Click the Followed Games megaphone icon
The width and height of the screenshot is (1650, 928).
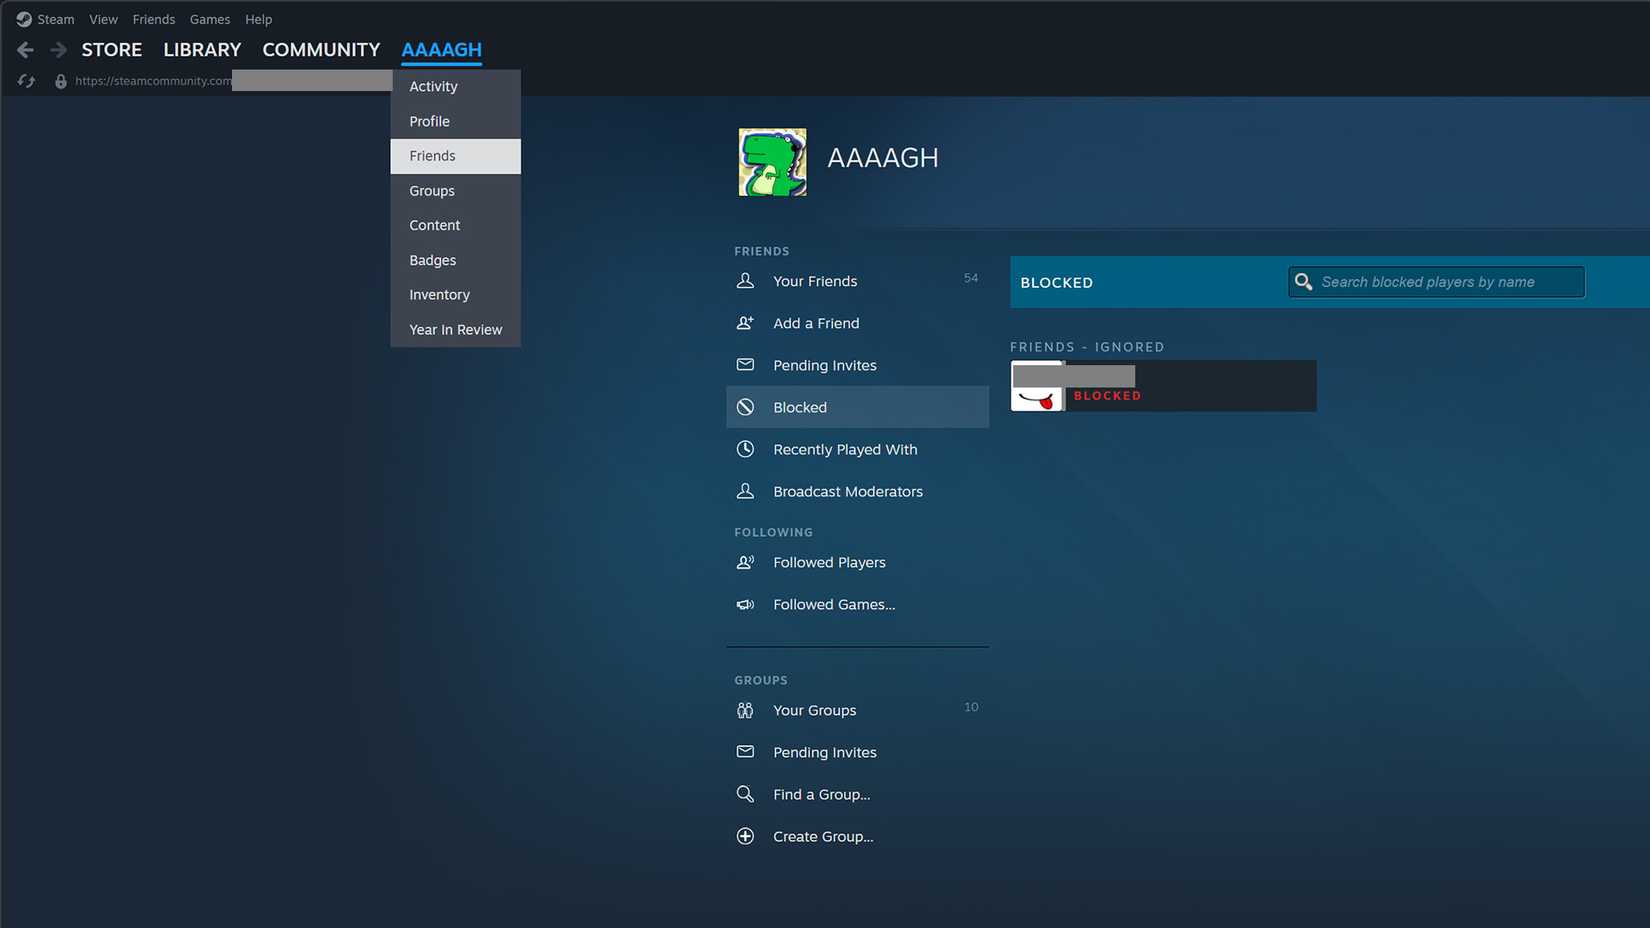pyautogui.click(x=745, y=605)
